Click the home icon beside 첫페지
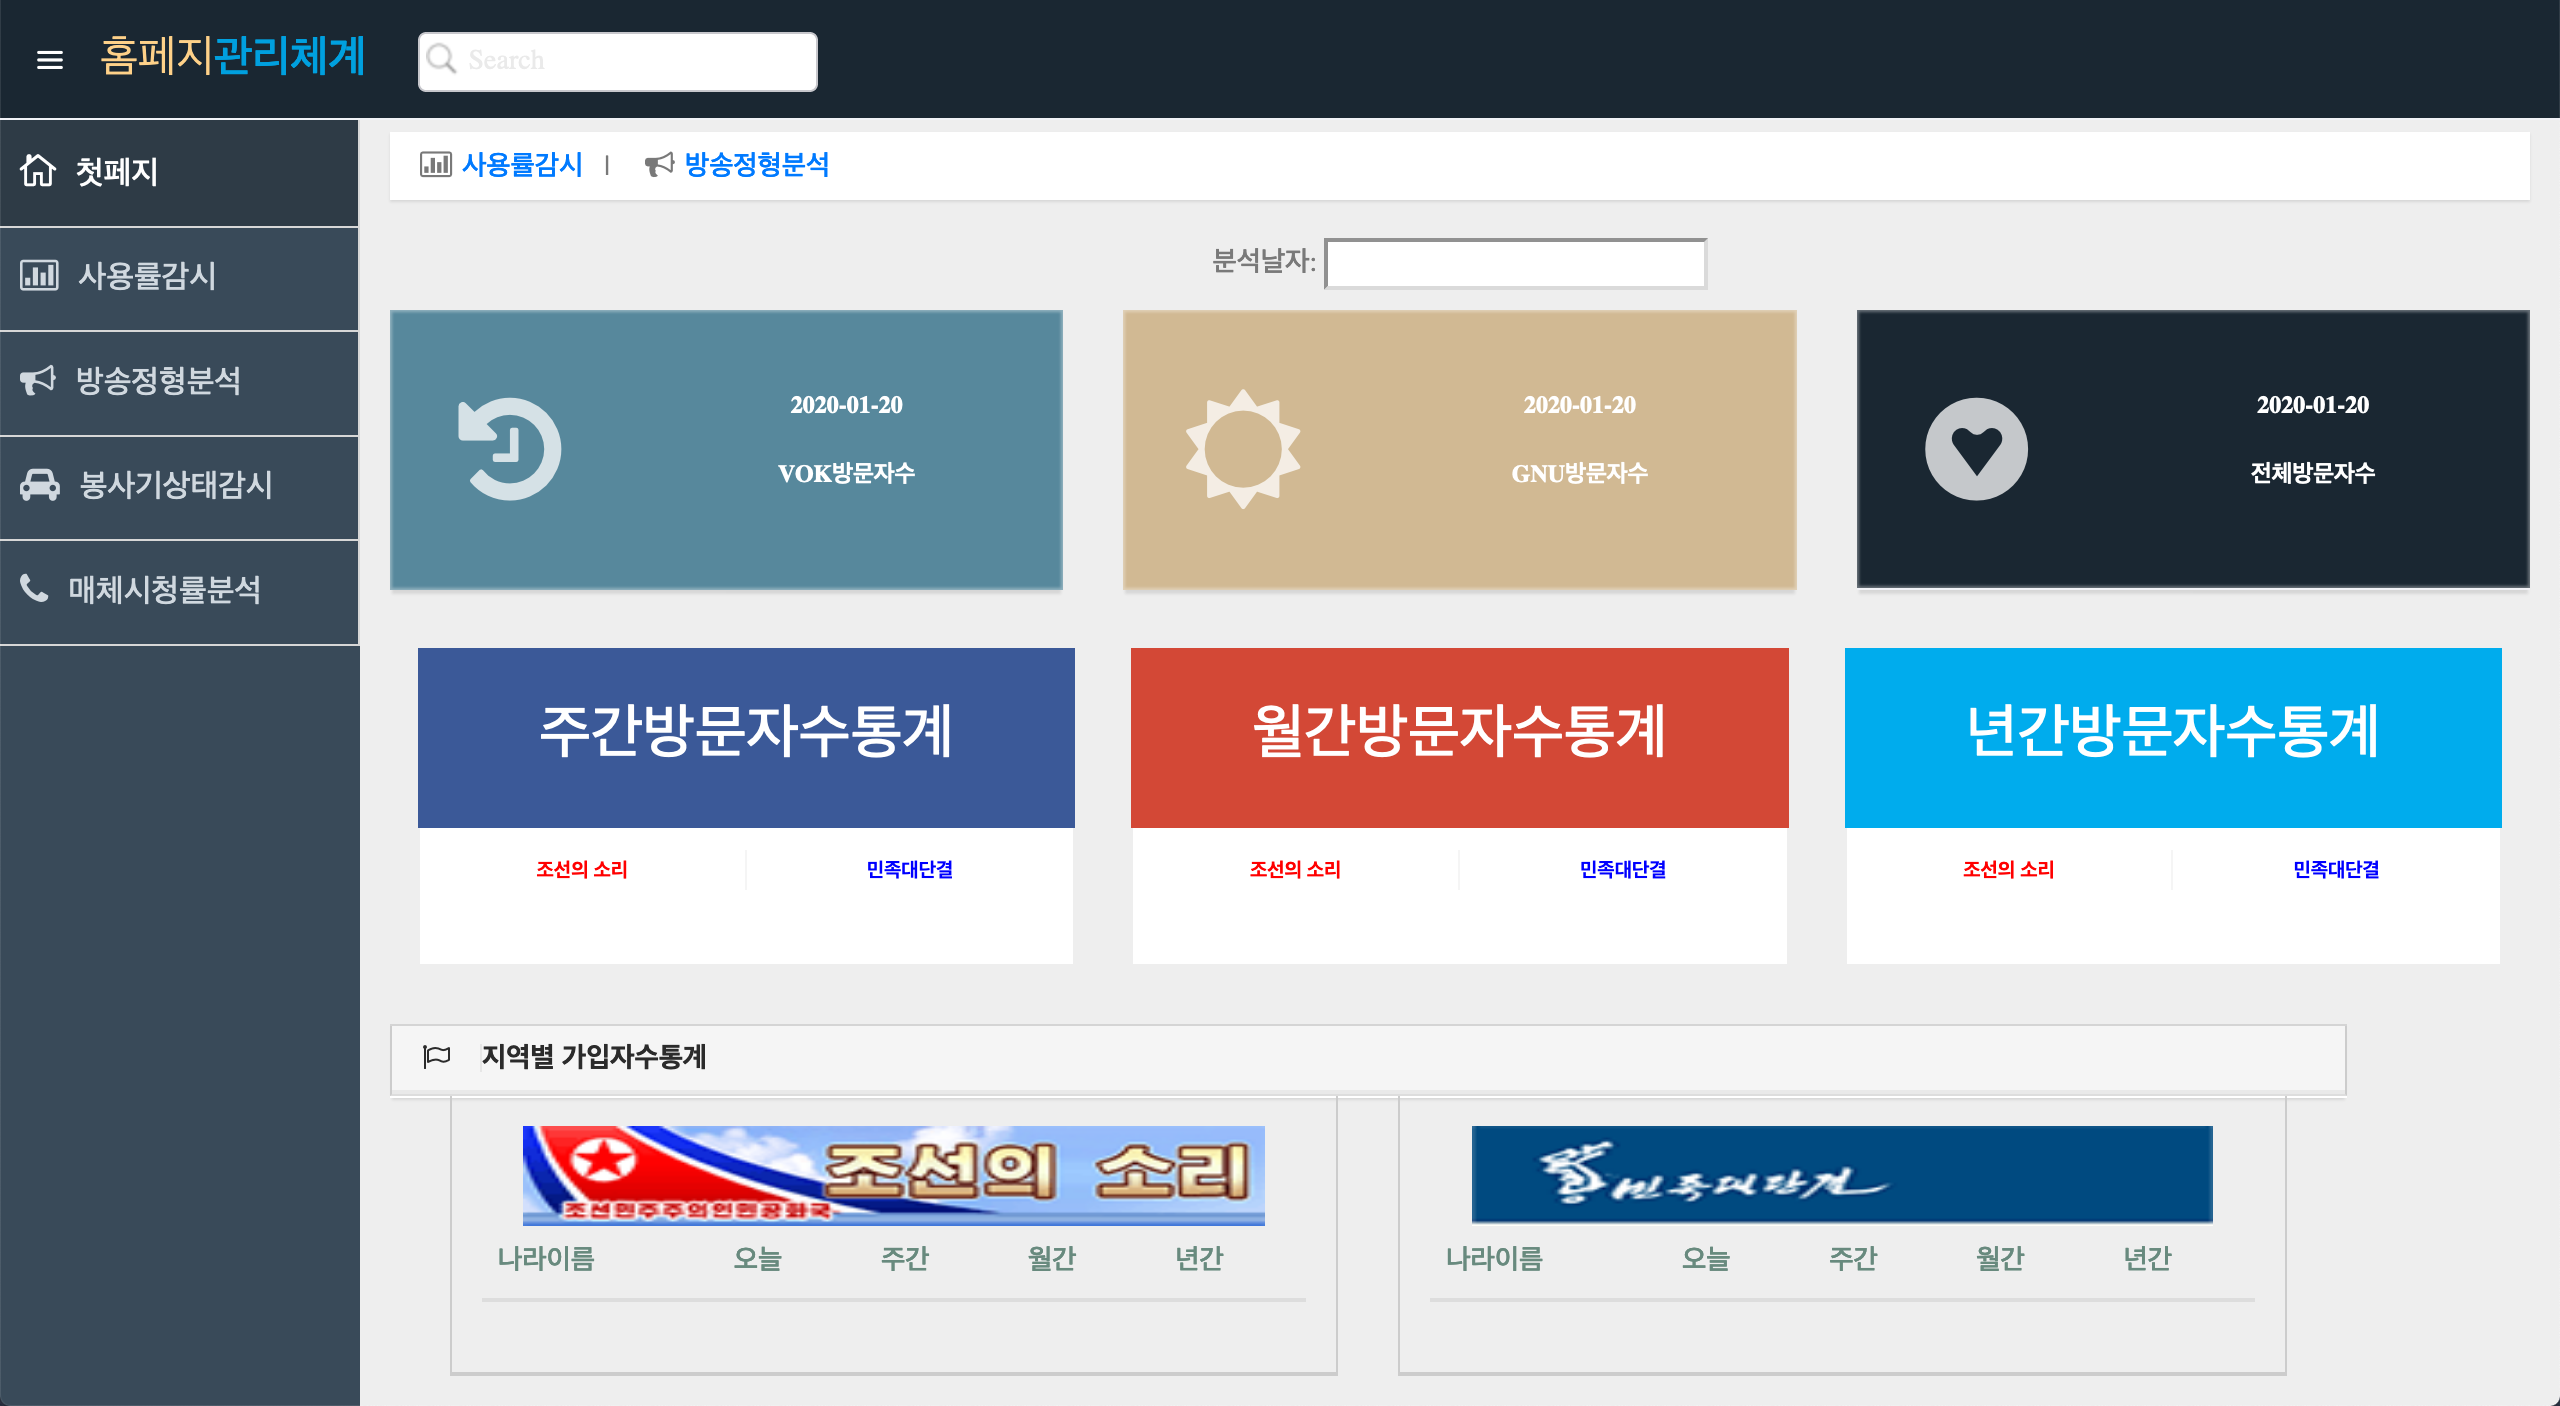The width and height of the screenshot is (2560, 1406). coord(38,171)
